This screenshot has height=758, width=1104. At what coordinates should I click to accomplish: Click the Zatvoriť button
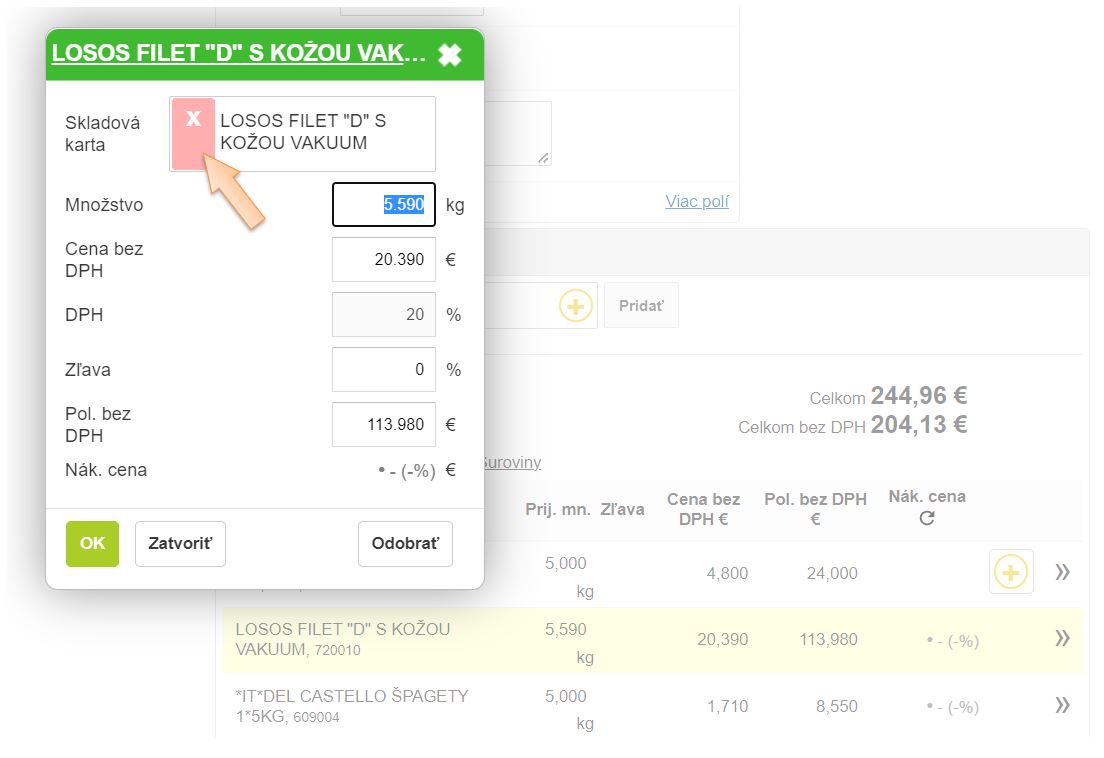(180, 544)
